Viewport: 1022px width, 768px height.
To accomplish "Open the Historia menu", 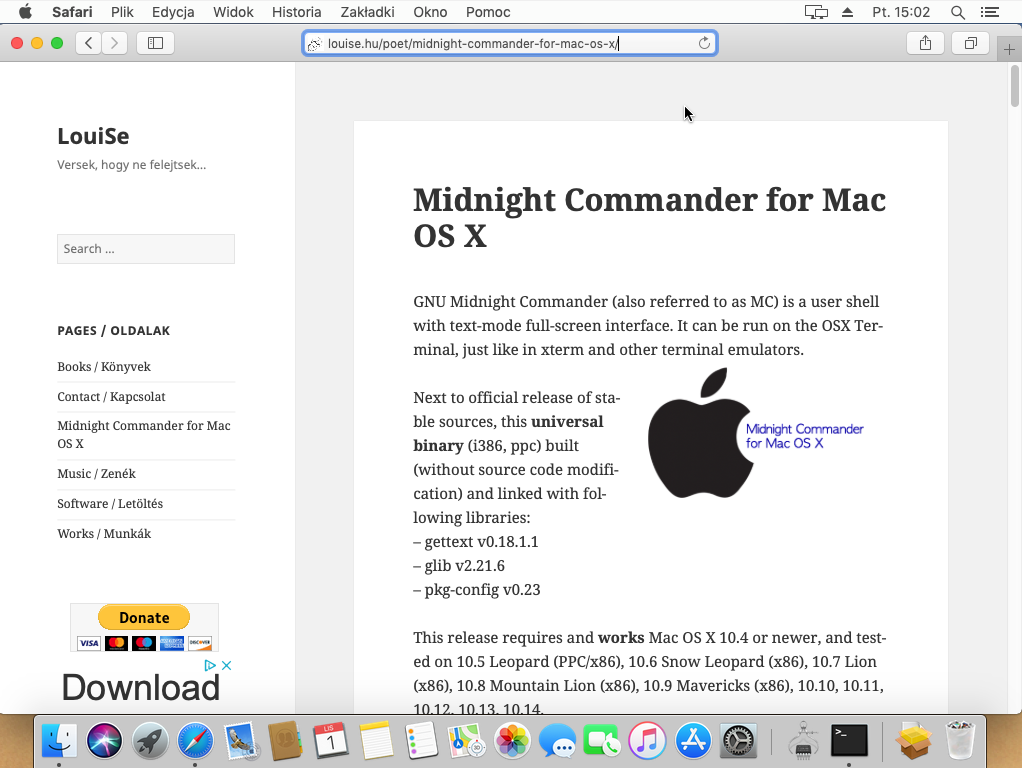I will [x=297, y=12].
